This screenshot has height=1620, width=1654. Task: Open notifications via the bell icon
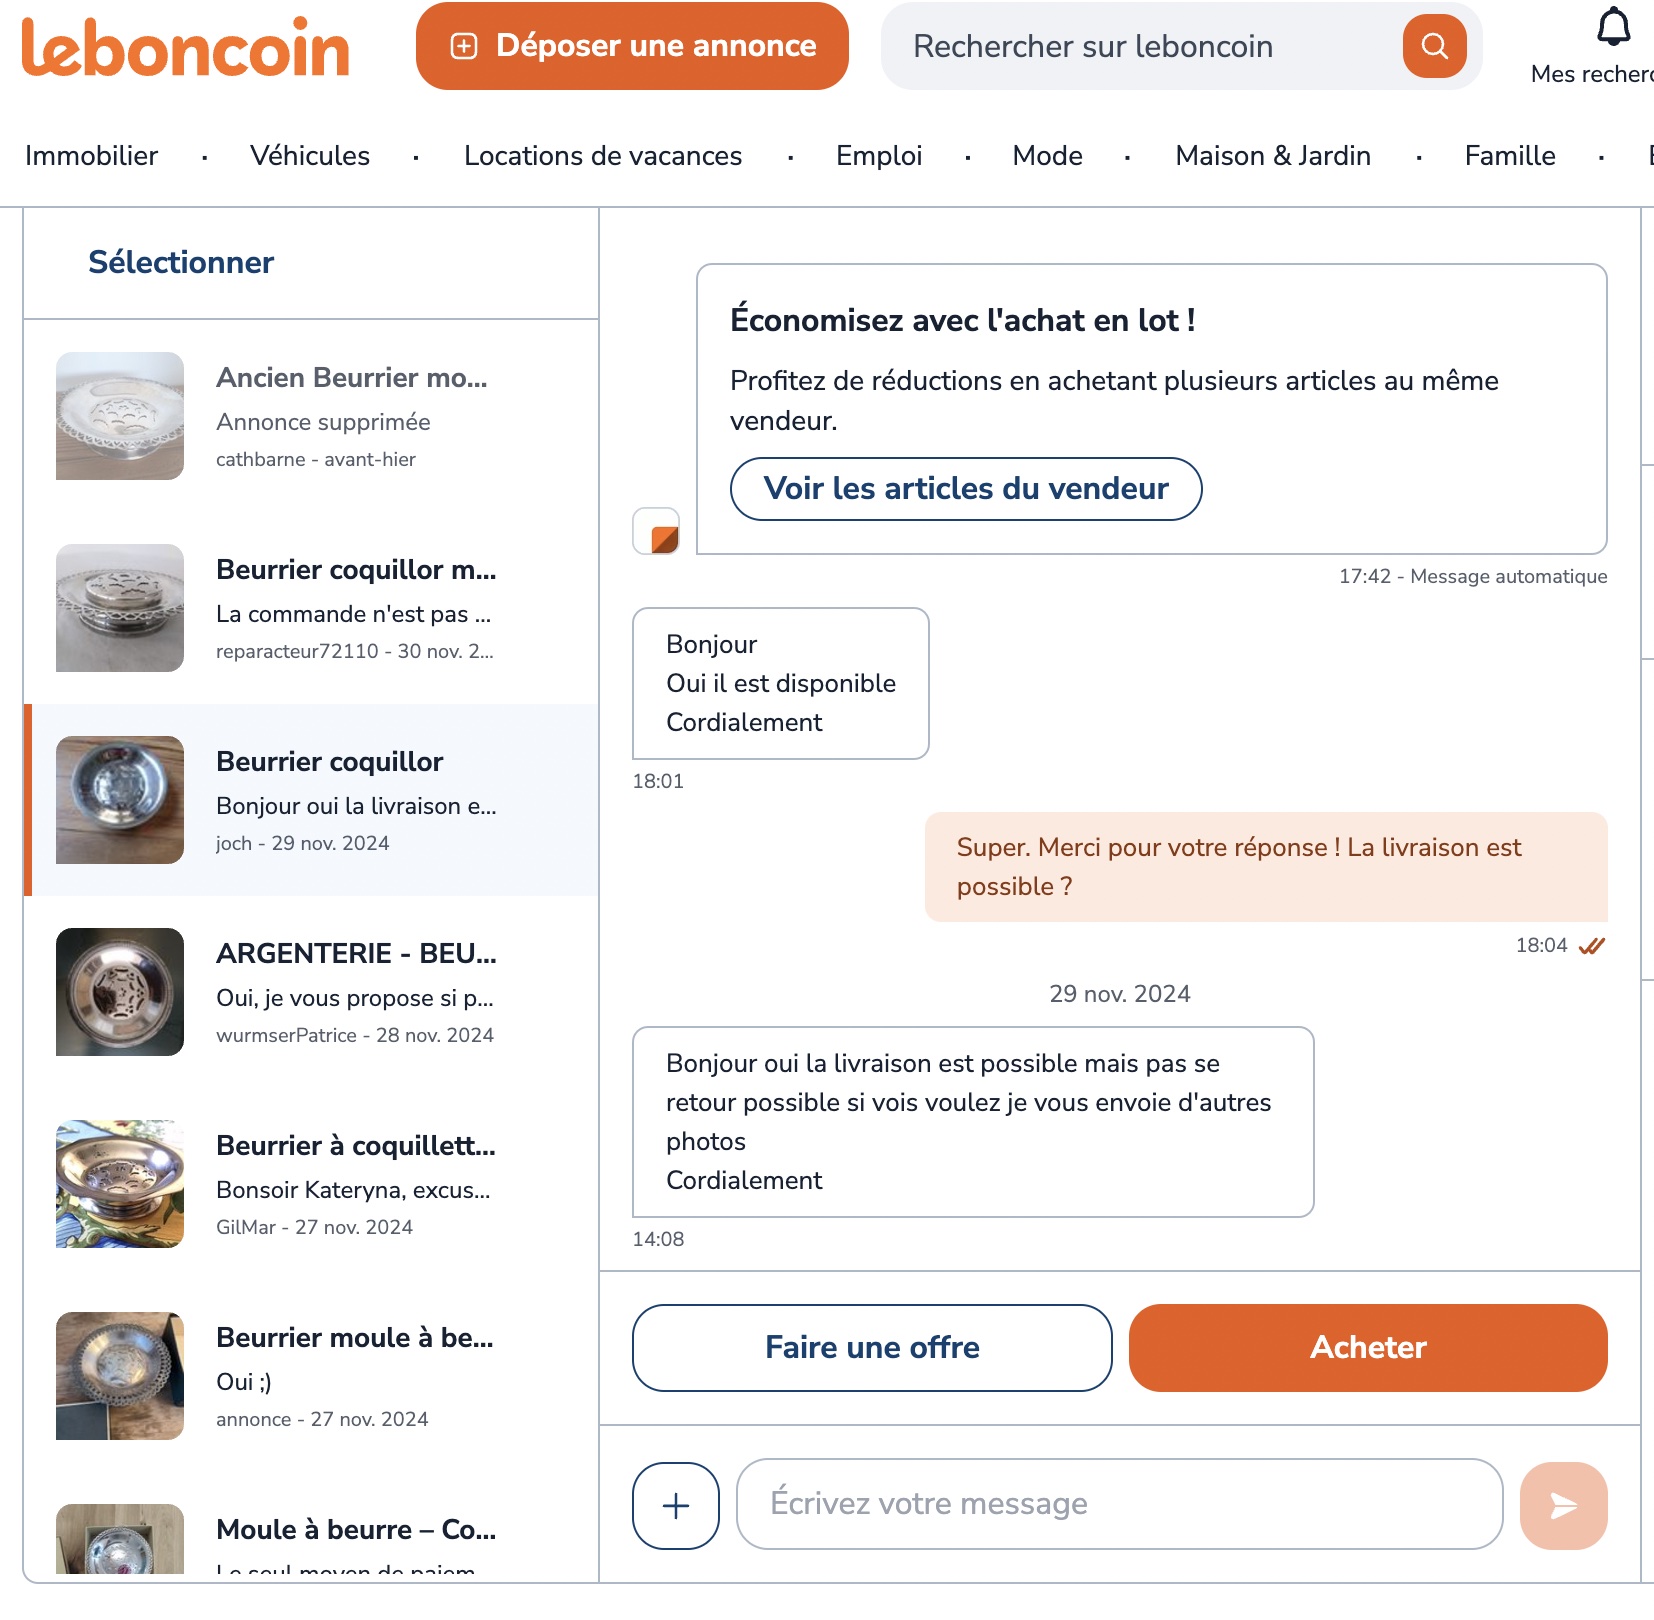pos(1613,25)
